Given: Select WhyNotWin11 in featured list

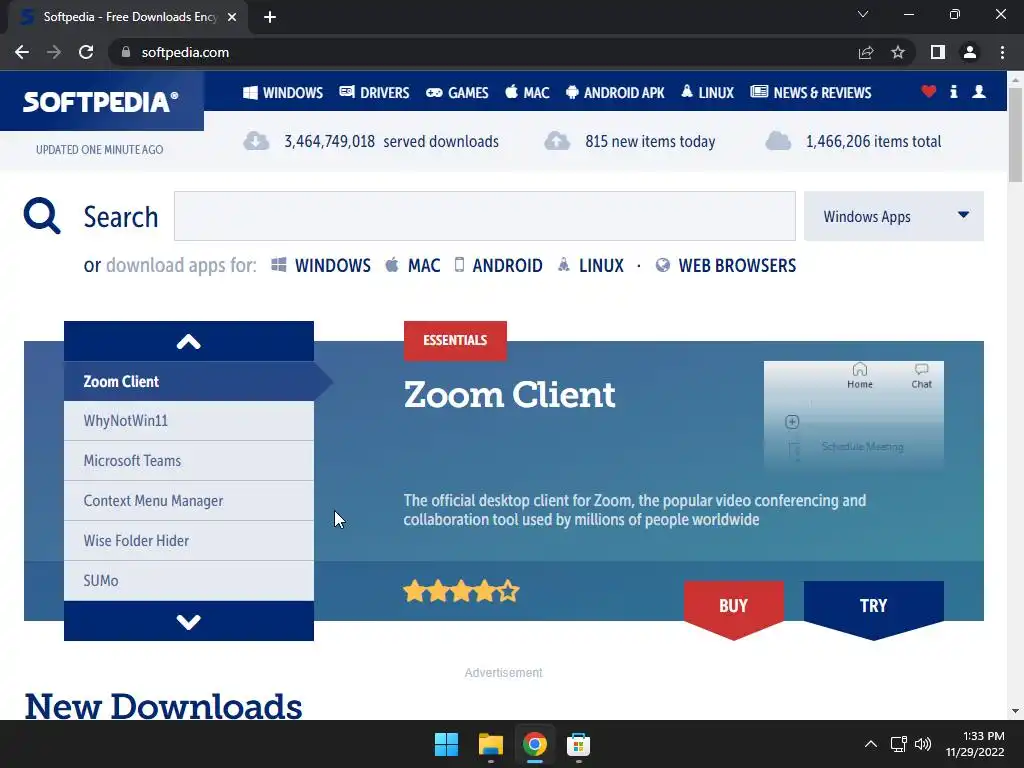Looking at the screenshot, I should point(189,421).
